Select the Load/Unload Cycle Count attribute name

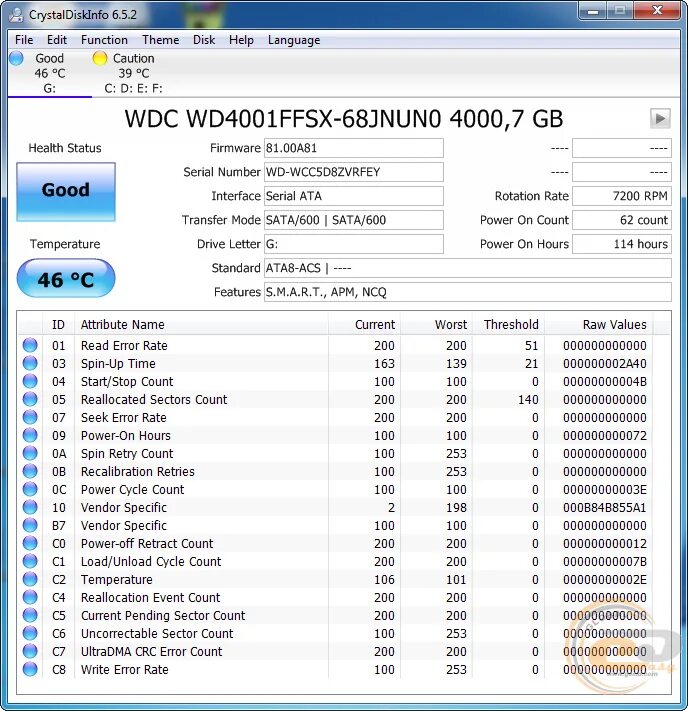point(151,561)
